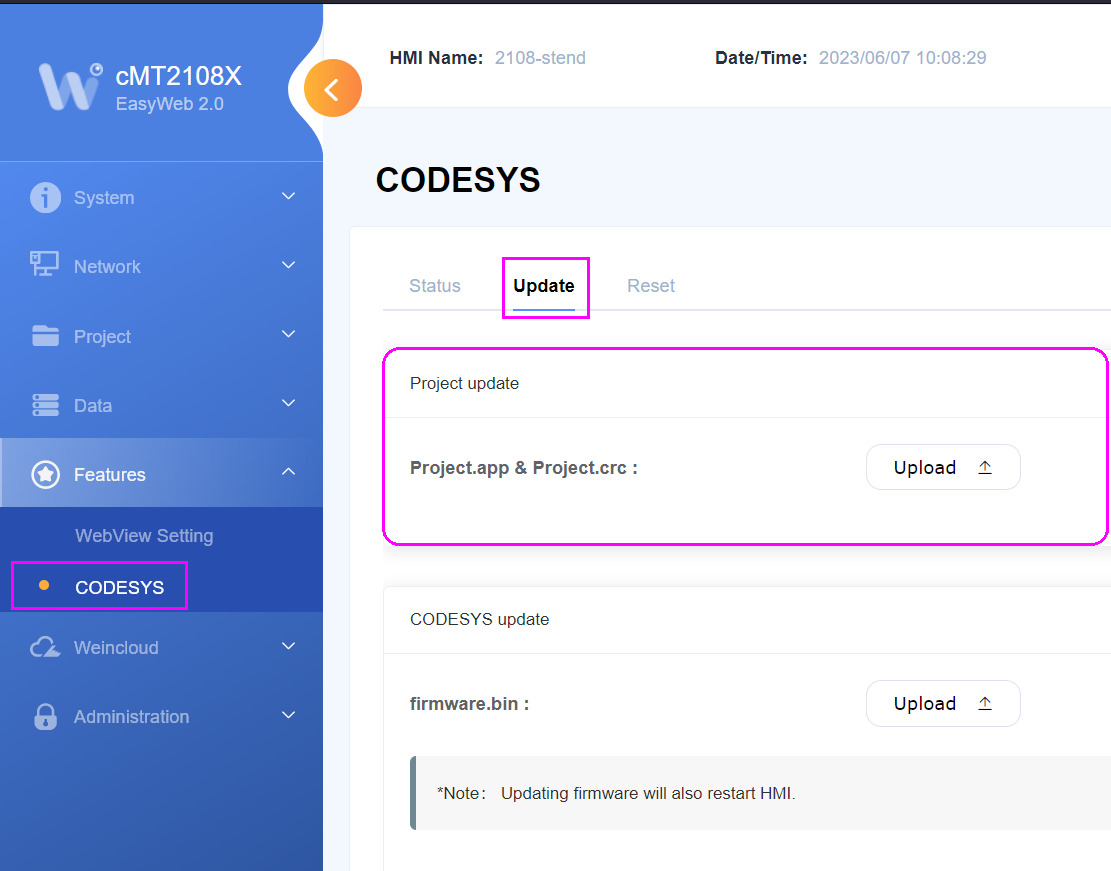Click the System info icon
1111x871 pixels.
pyautogui.click(x=45, y=197)
